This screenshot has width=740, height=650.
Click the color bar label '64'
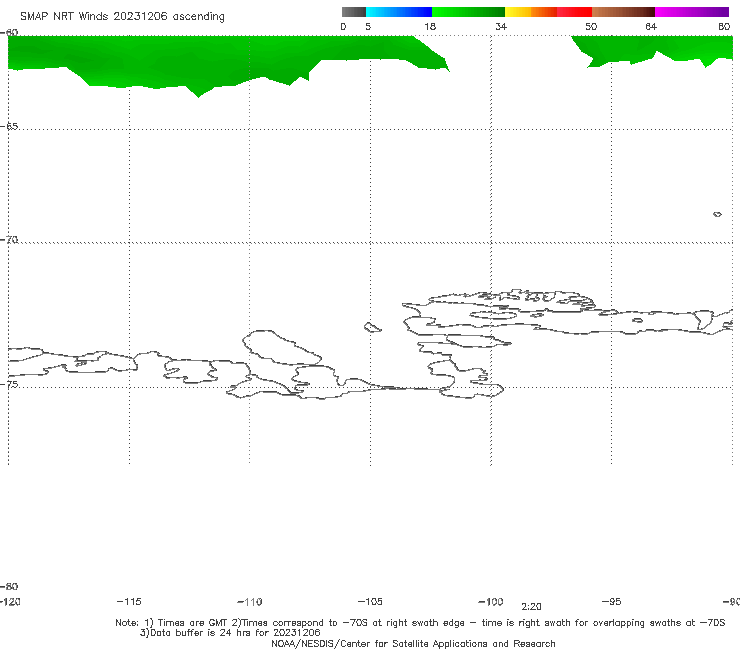[651, 26]
